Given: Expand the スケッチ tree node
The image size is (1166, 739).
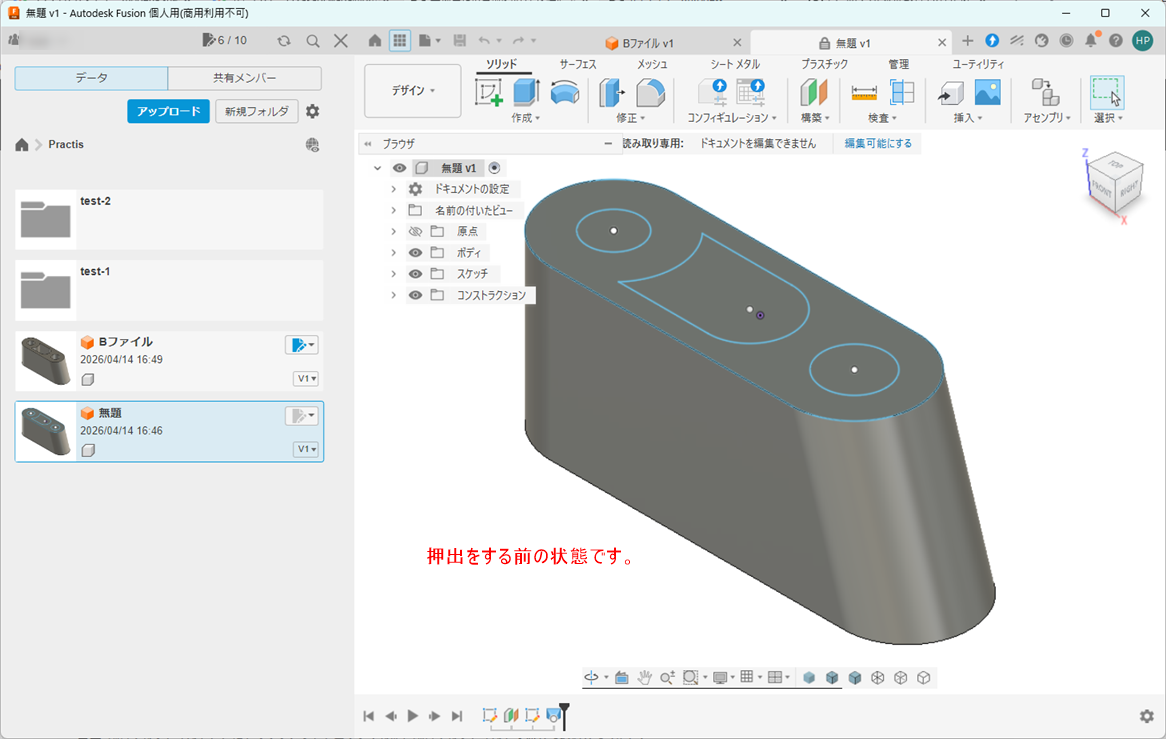Looking at the screenshot, I should 393,274.
